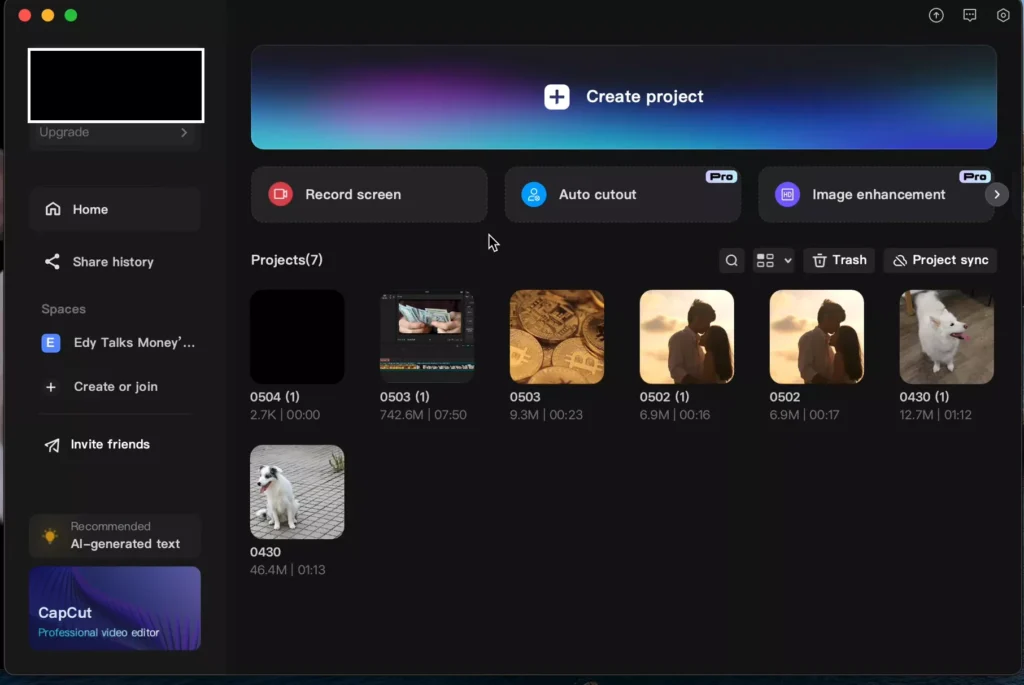Image resolution: width=1024 pixels, height=685 pixels.
Task: Click the paper plane Invite friends icon
Action: coord(52,445)
